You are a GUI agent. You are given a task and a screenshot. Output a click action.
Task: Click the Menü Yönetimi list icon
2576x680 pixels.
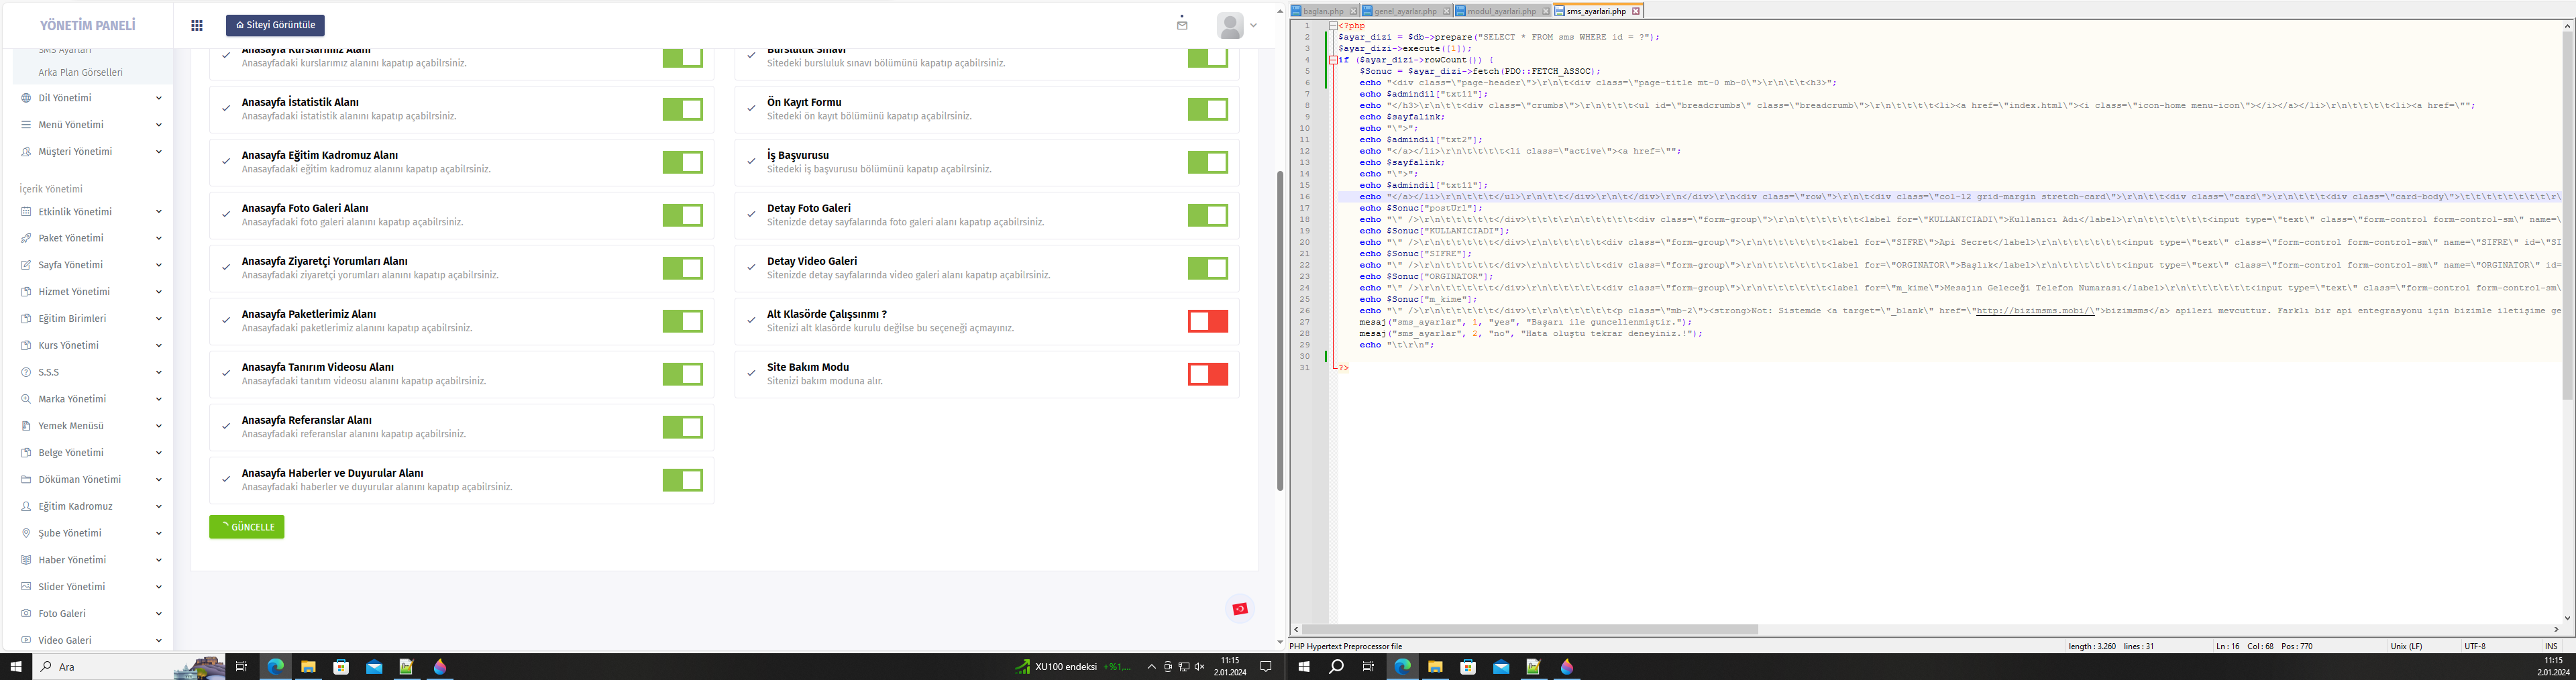click(x=26, y=125)
